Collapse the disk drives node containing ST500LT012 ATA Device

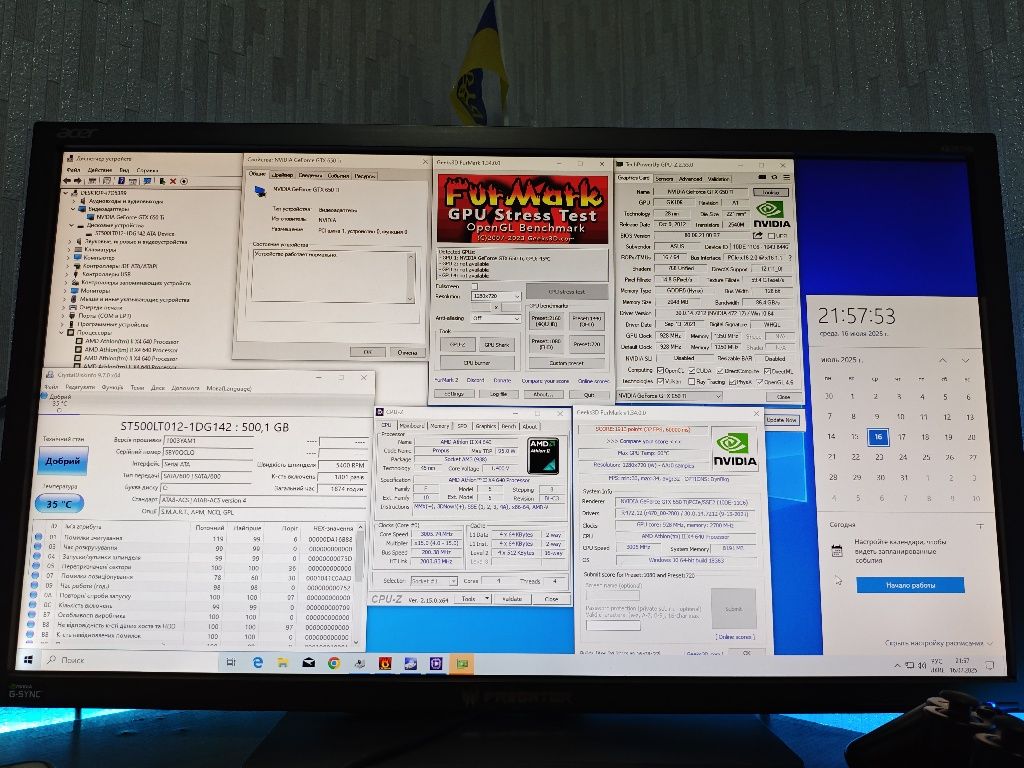coord(71,225)
